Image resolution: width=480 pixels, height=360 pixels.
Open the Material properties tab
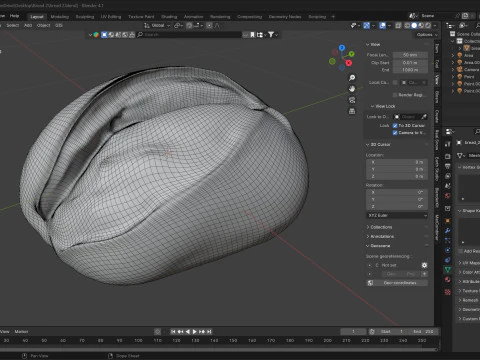pyautogui.click(x=448, y=279)
